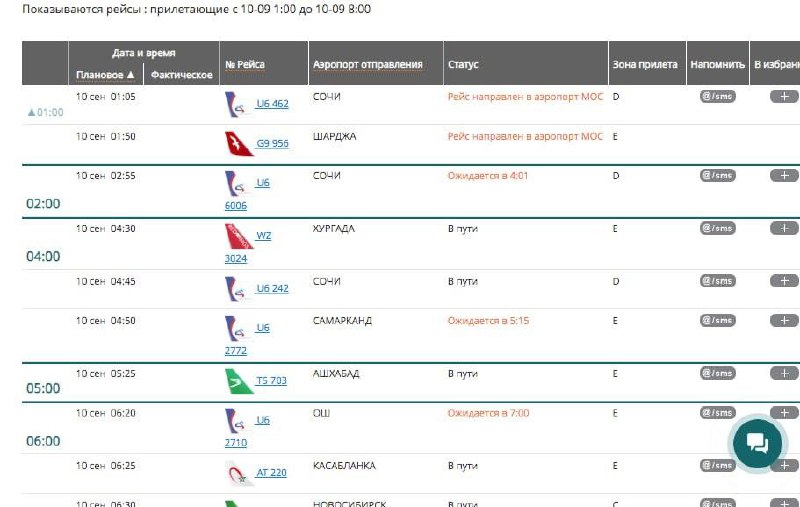This screenshot has height=507, width=800.
Task: Click the SMS reminder icon for AT 220 Casablanca
Action: click(x=717, y=465)
